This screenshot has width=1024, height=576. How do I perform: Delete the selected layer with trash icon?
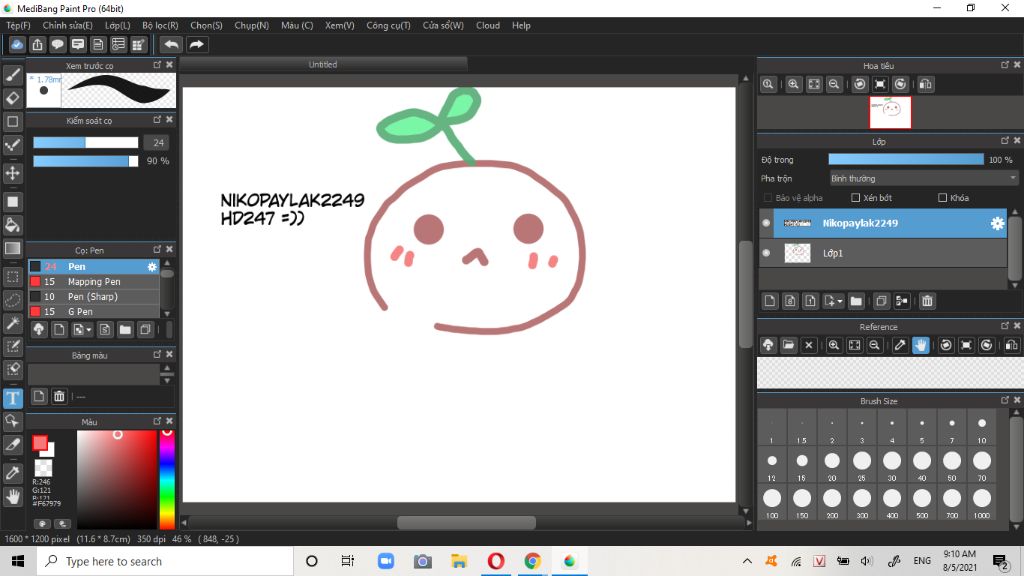[927, 301]
